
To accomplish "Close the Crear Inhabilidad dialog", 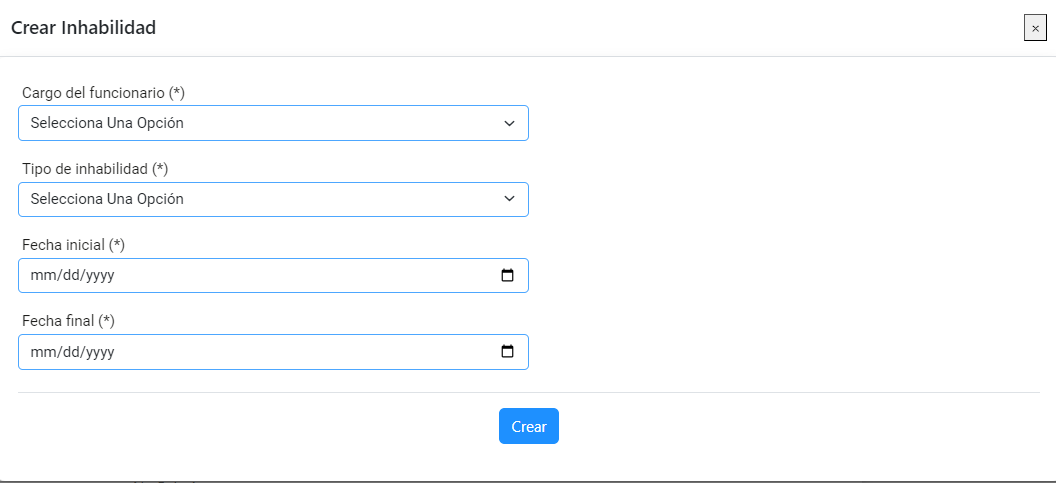I will [x=1035, y=28].
